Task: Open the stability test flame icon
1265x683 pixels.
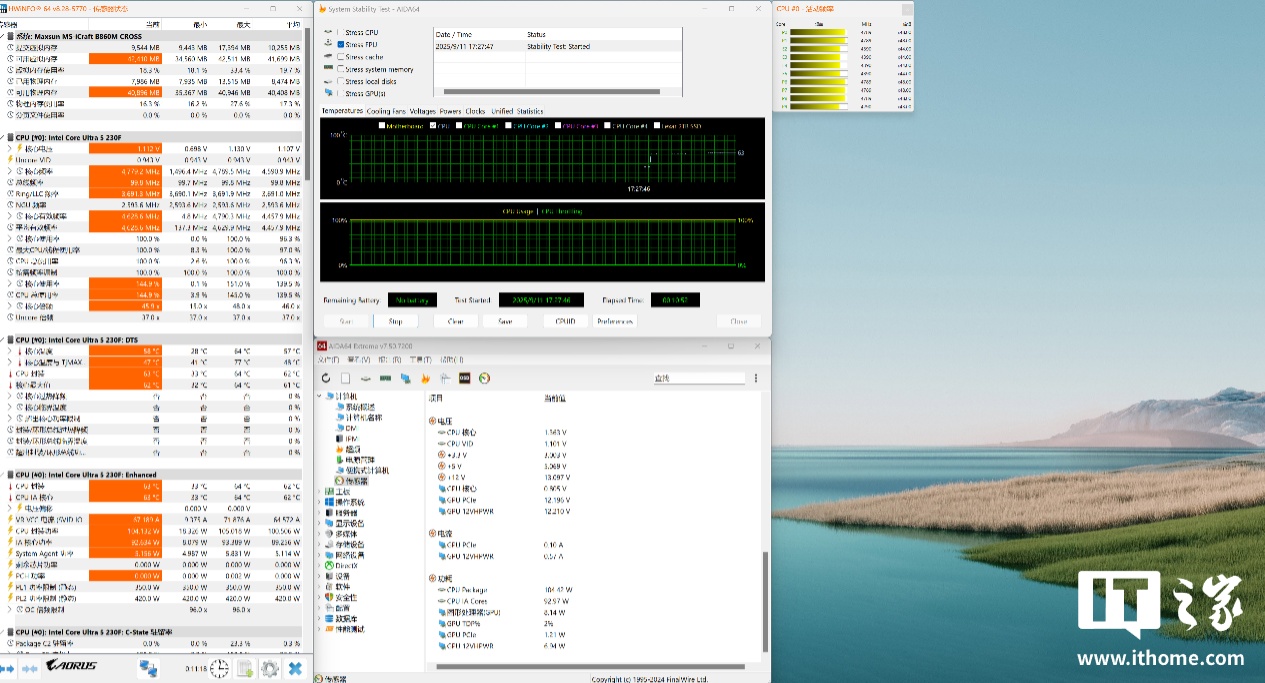Action: click(x=425, y=378)
